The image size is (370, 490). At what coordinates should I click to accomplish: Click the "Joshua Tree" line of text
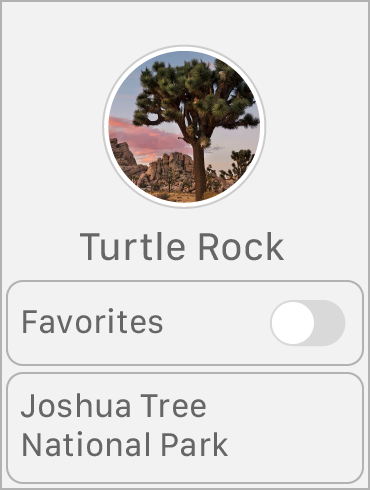tap(114, 405)
